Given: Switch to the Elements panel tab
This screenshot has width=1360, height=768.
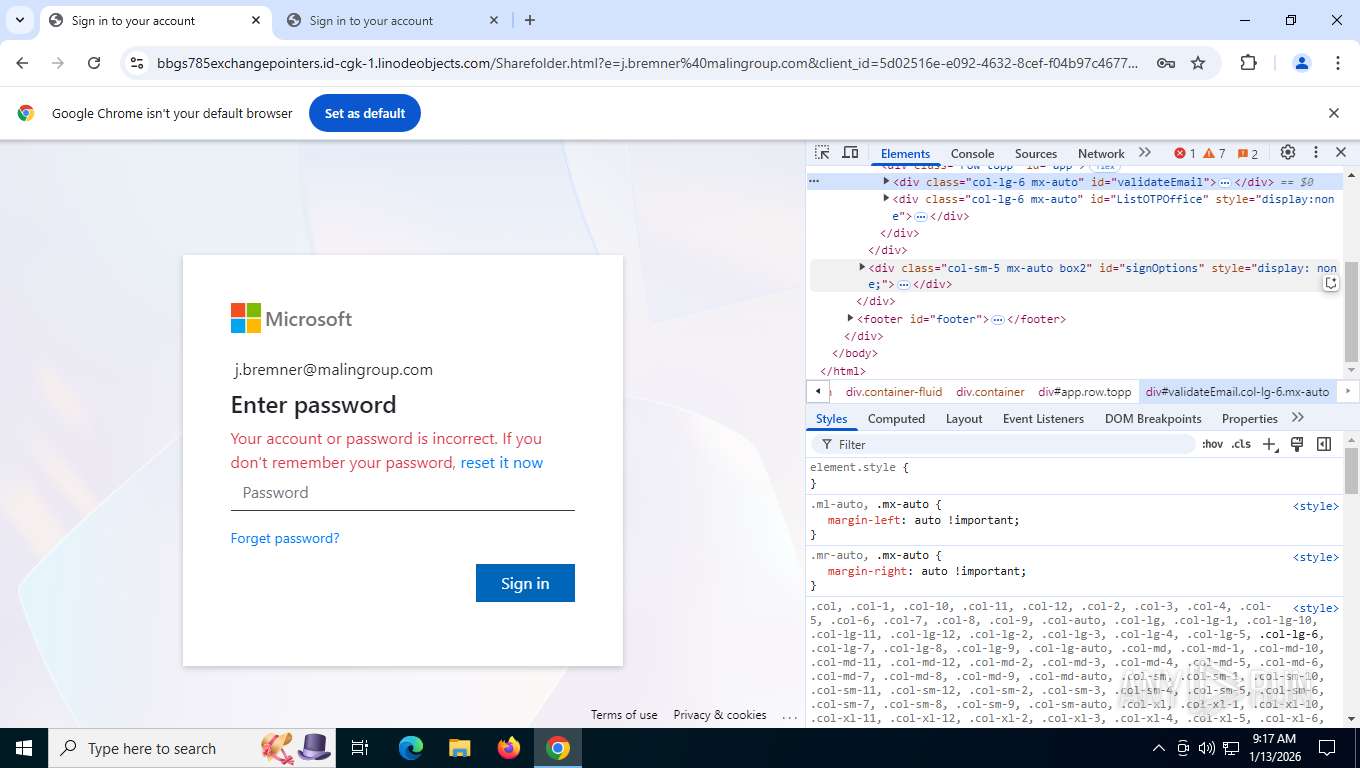Looking at the screenshot, I should (905, 154).
